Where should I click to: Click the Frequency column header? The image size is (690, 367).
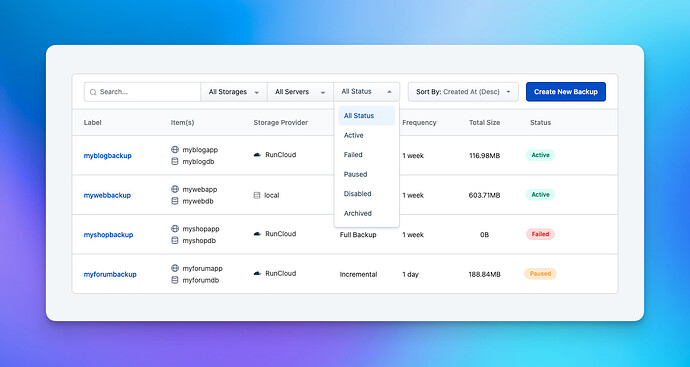419,122
